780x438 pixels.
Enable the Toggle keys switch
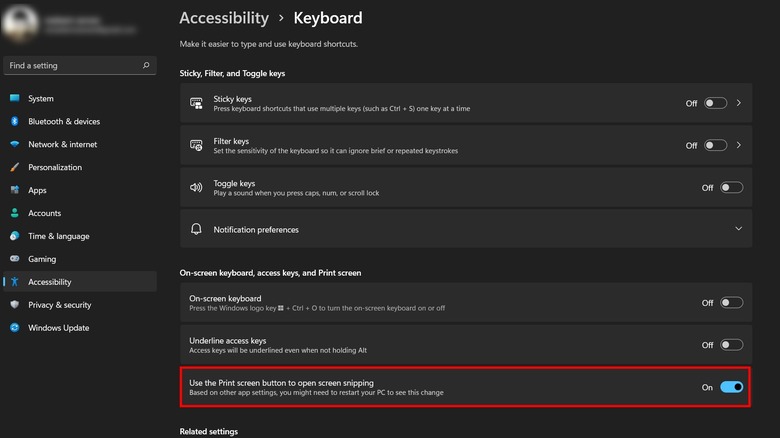(x=731, y=187)
